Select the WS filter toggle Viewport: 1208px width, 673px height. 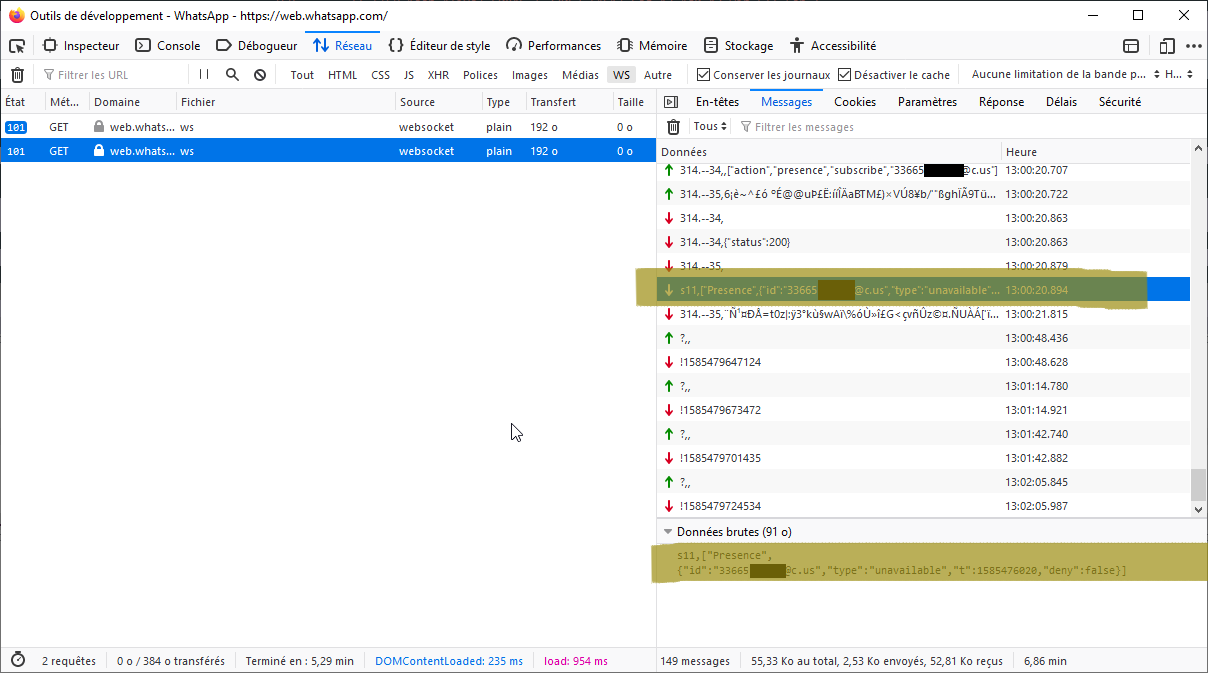click(622, 75)
